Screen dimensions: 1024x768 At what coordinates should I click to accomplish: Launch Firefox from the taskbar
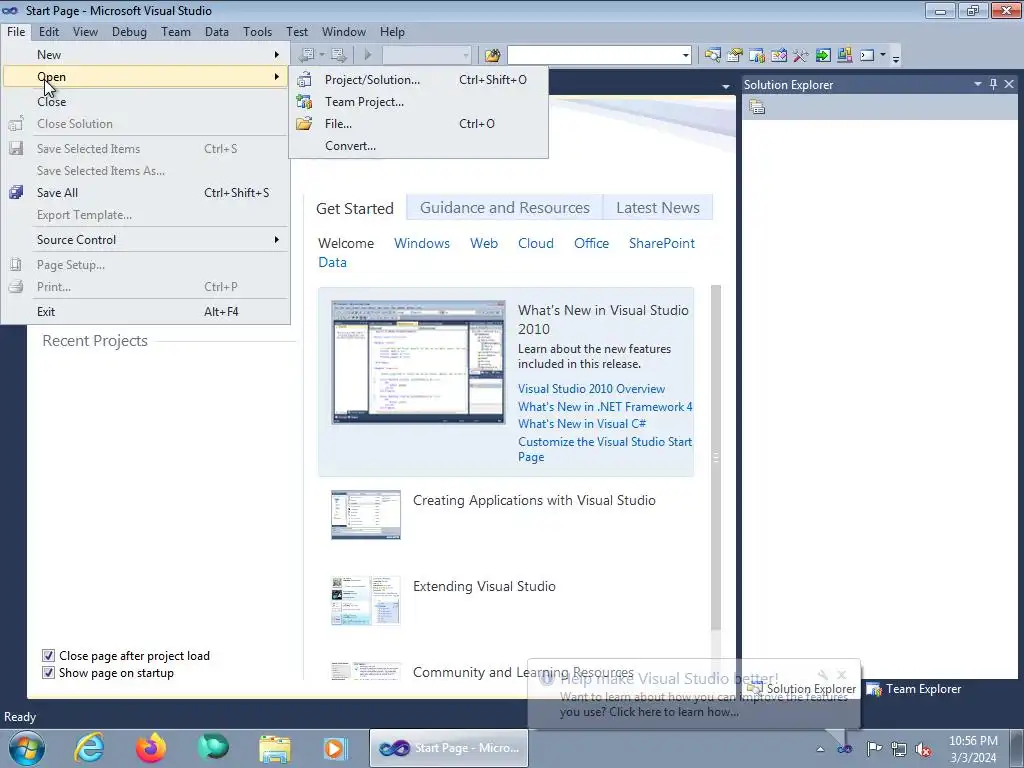click(x=151, y=748)
